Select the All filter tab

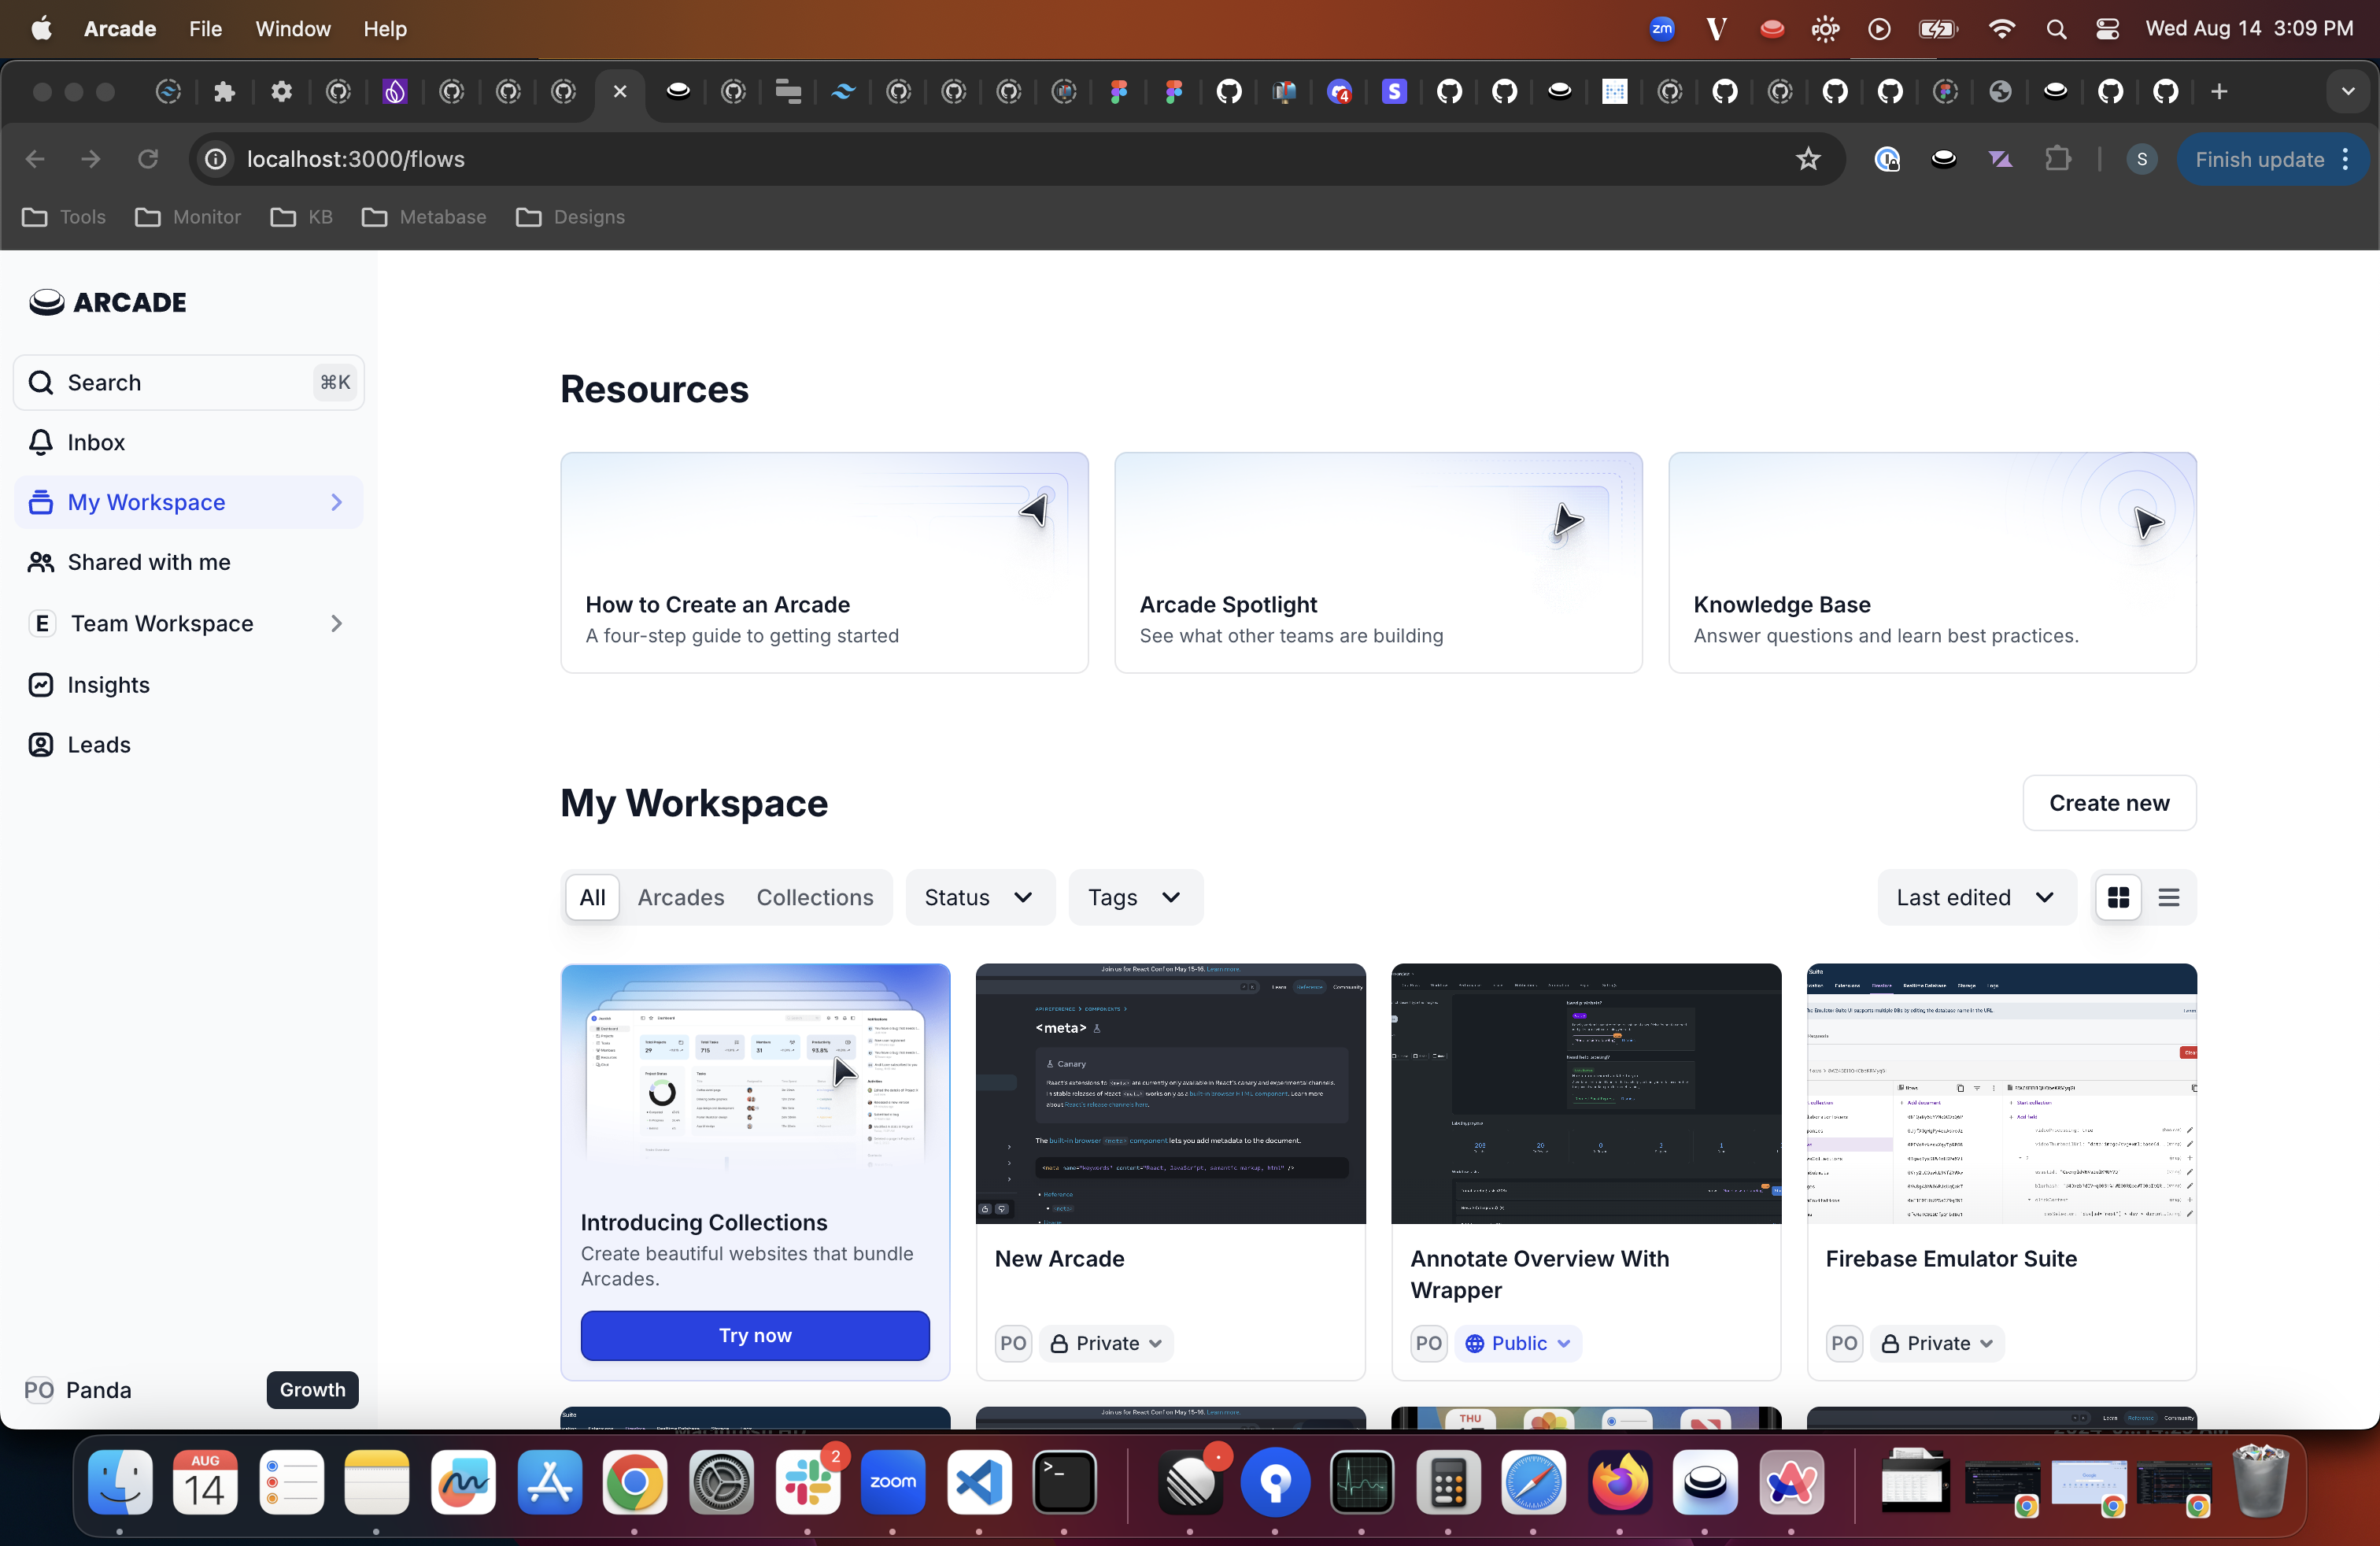tap(592, 897)
